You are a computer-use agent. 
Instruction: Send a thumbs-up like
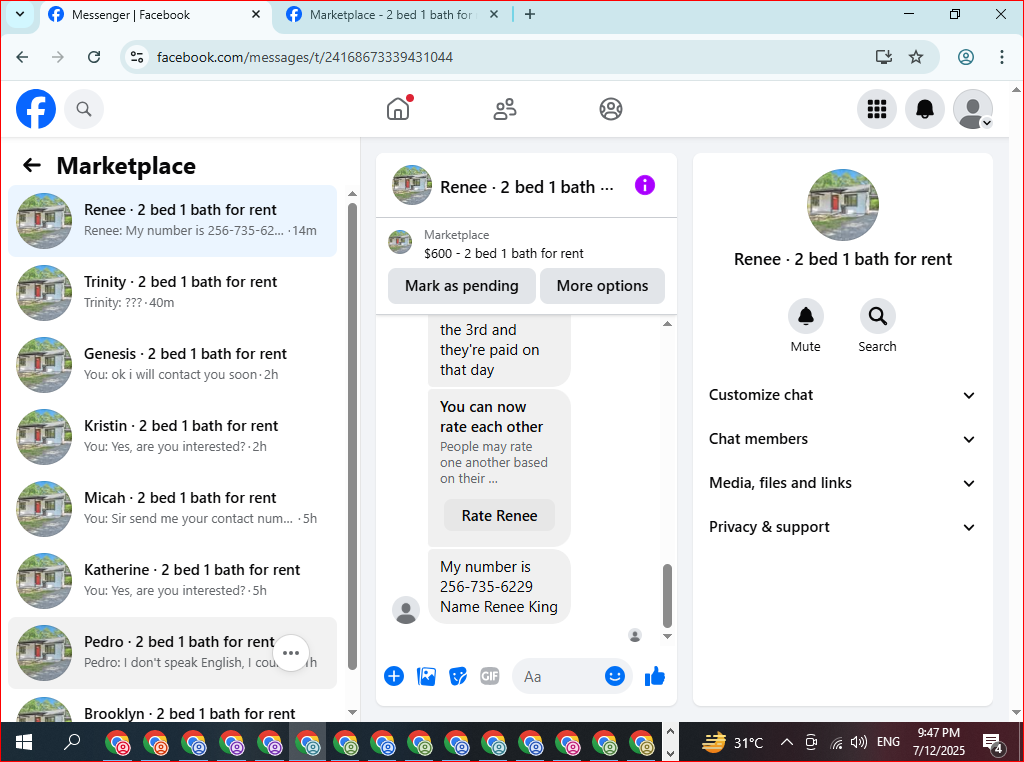pyautogui.click(x=654, y=676)
